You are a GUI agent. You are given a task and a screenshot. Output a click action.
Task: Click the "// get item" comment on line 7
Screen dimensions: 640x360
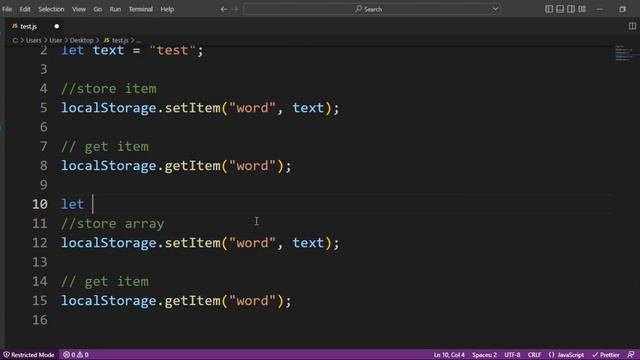(105, 147)
